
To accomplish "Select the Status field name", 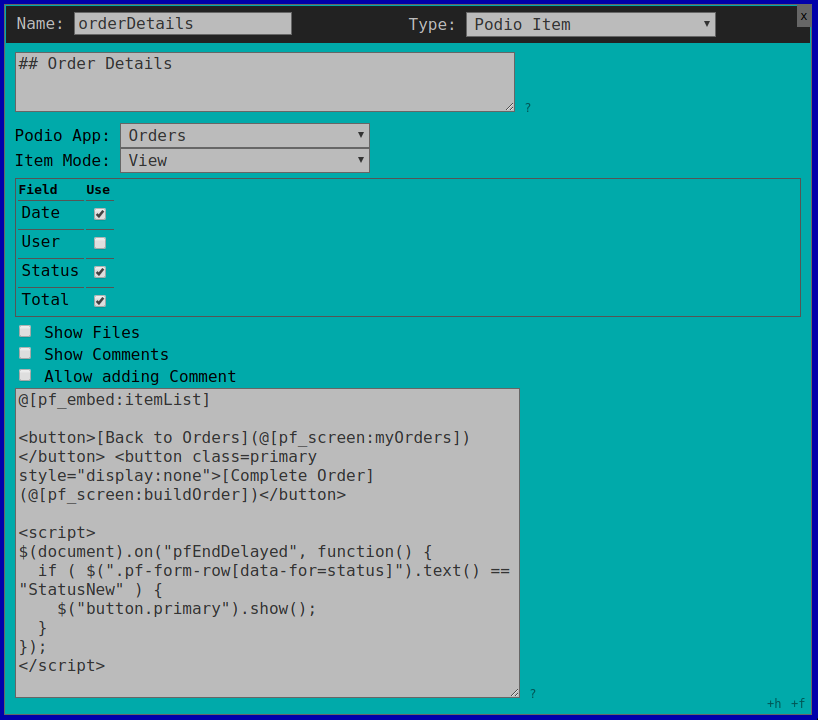I will [50, 271].
